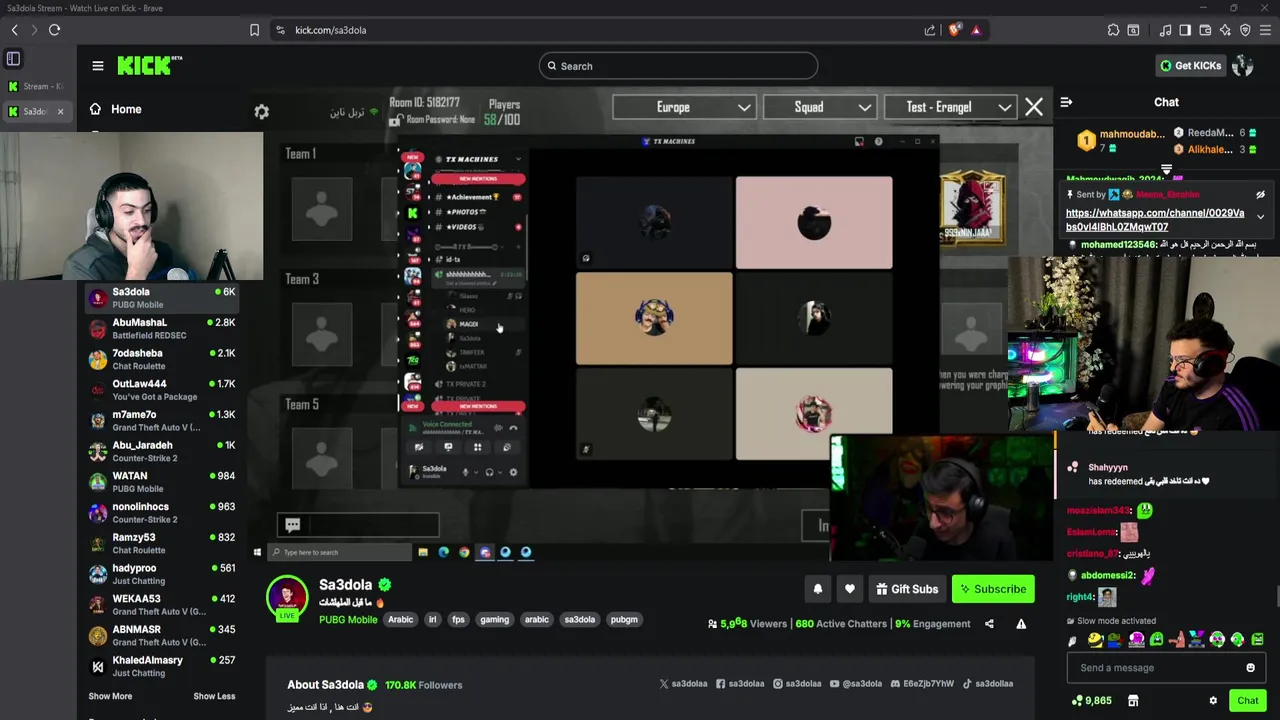
Task: Share the stream via share icon
Action: tap(989, 624)
